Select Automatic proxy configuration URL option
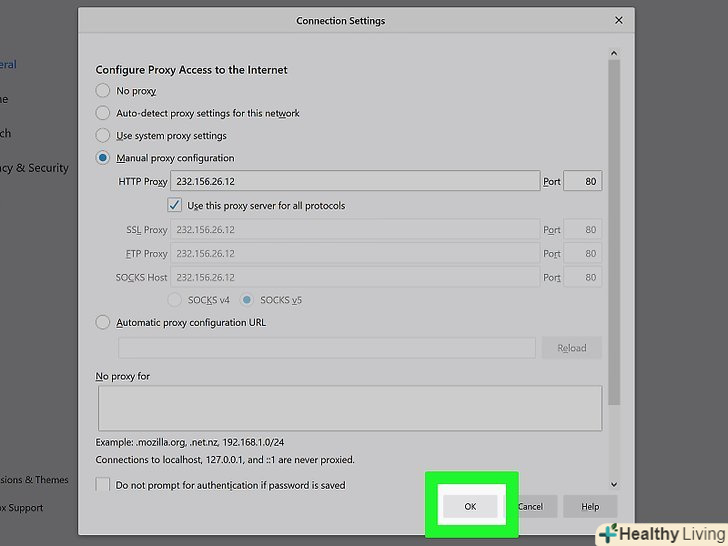Image resolution: width=728 pixels, height=546 pixels. (x=103, y=322)
